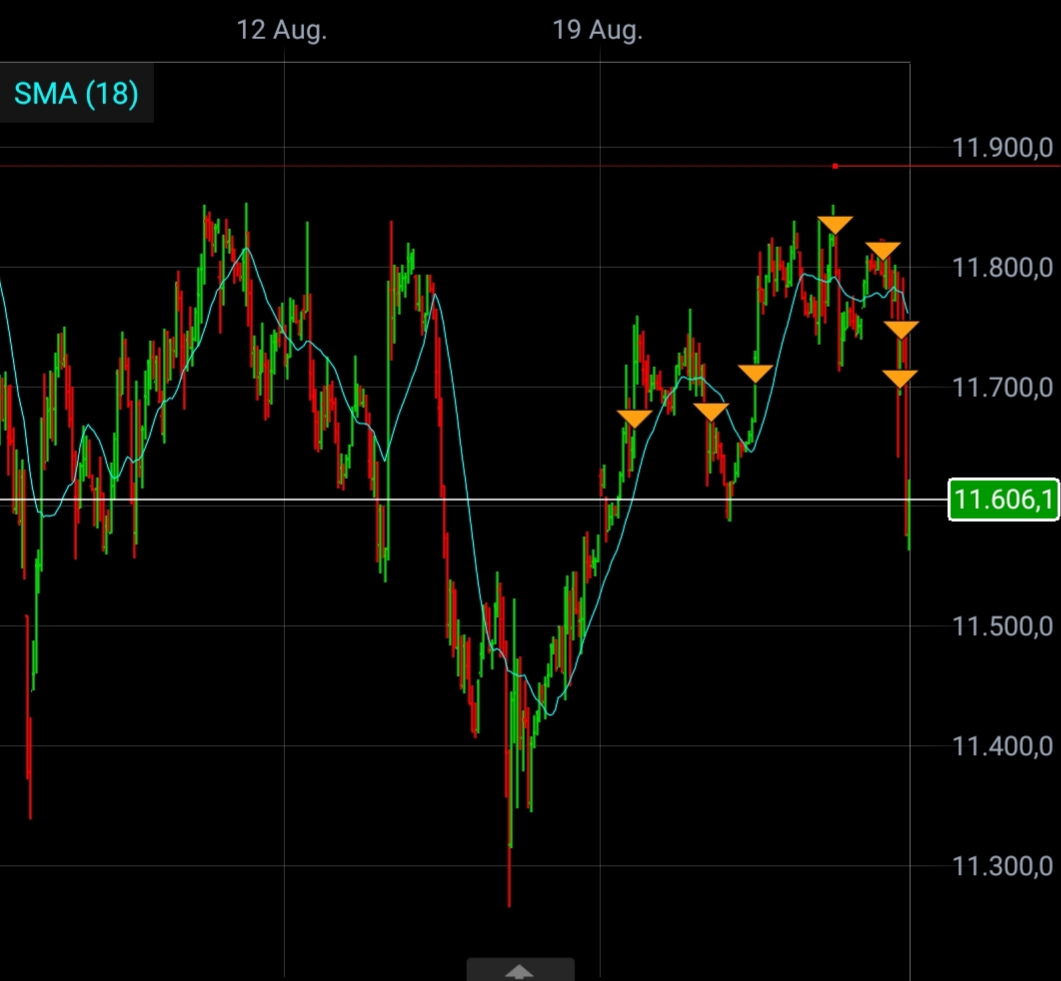Select the lowest orange arrow on right side

(899, 377)
